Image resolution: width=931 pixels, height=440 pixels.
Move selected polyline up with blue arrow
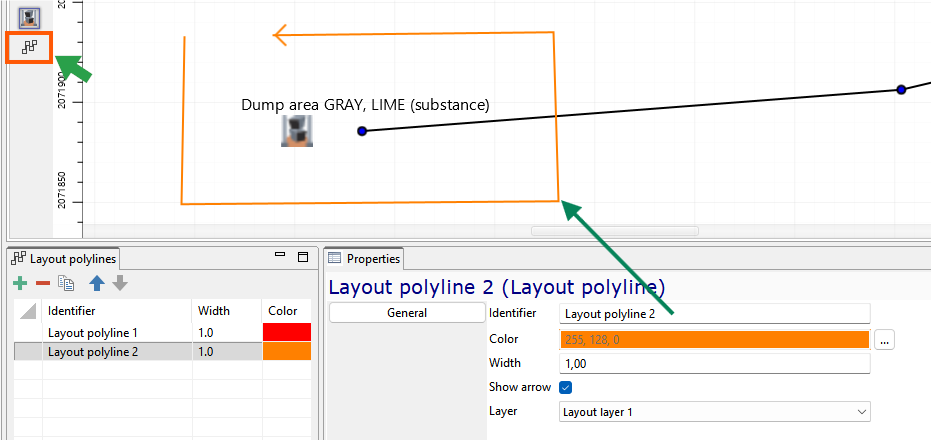coord(97,283)
